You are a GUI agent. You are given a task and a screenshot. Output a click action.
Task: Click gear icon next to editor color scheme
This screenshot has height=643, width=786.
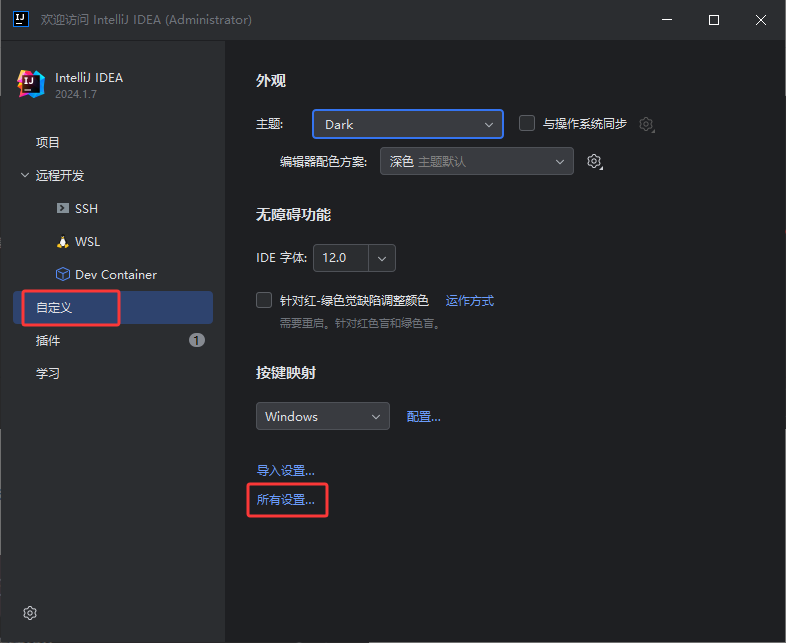coord(594,161)
